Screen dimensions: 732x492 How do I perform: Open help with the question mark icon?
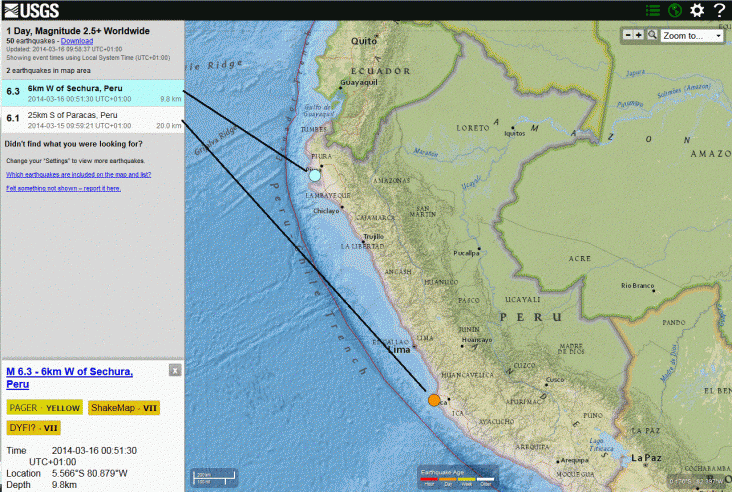719,10
